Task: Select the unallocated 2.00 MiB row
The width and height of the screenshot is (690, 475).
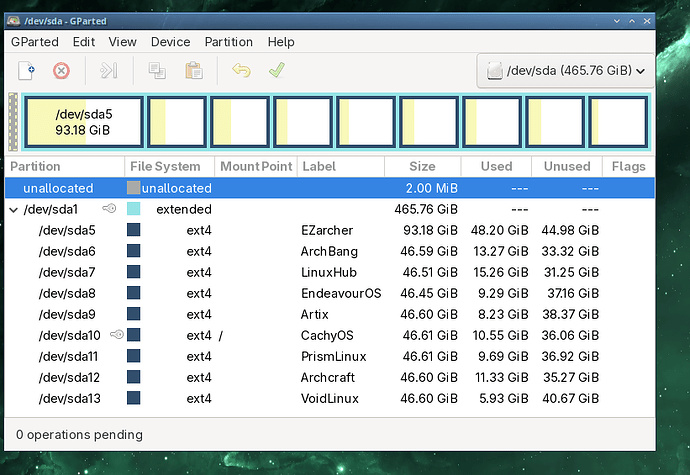Action: (x=330, y=188)
